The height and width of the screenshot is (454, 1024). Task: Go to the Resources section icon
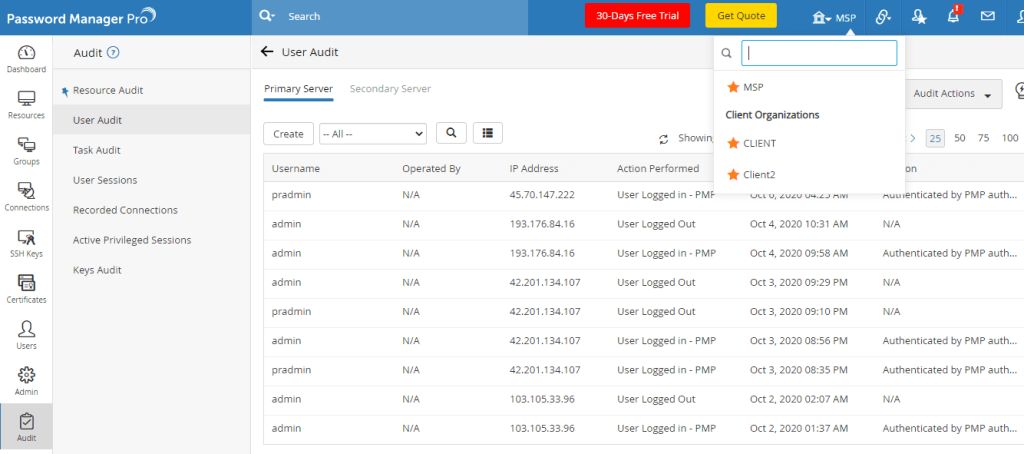pyautogui.click(x=26, y=104)
